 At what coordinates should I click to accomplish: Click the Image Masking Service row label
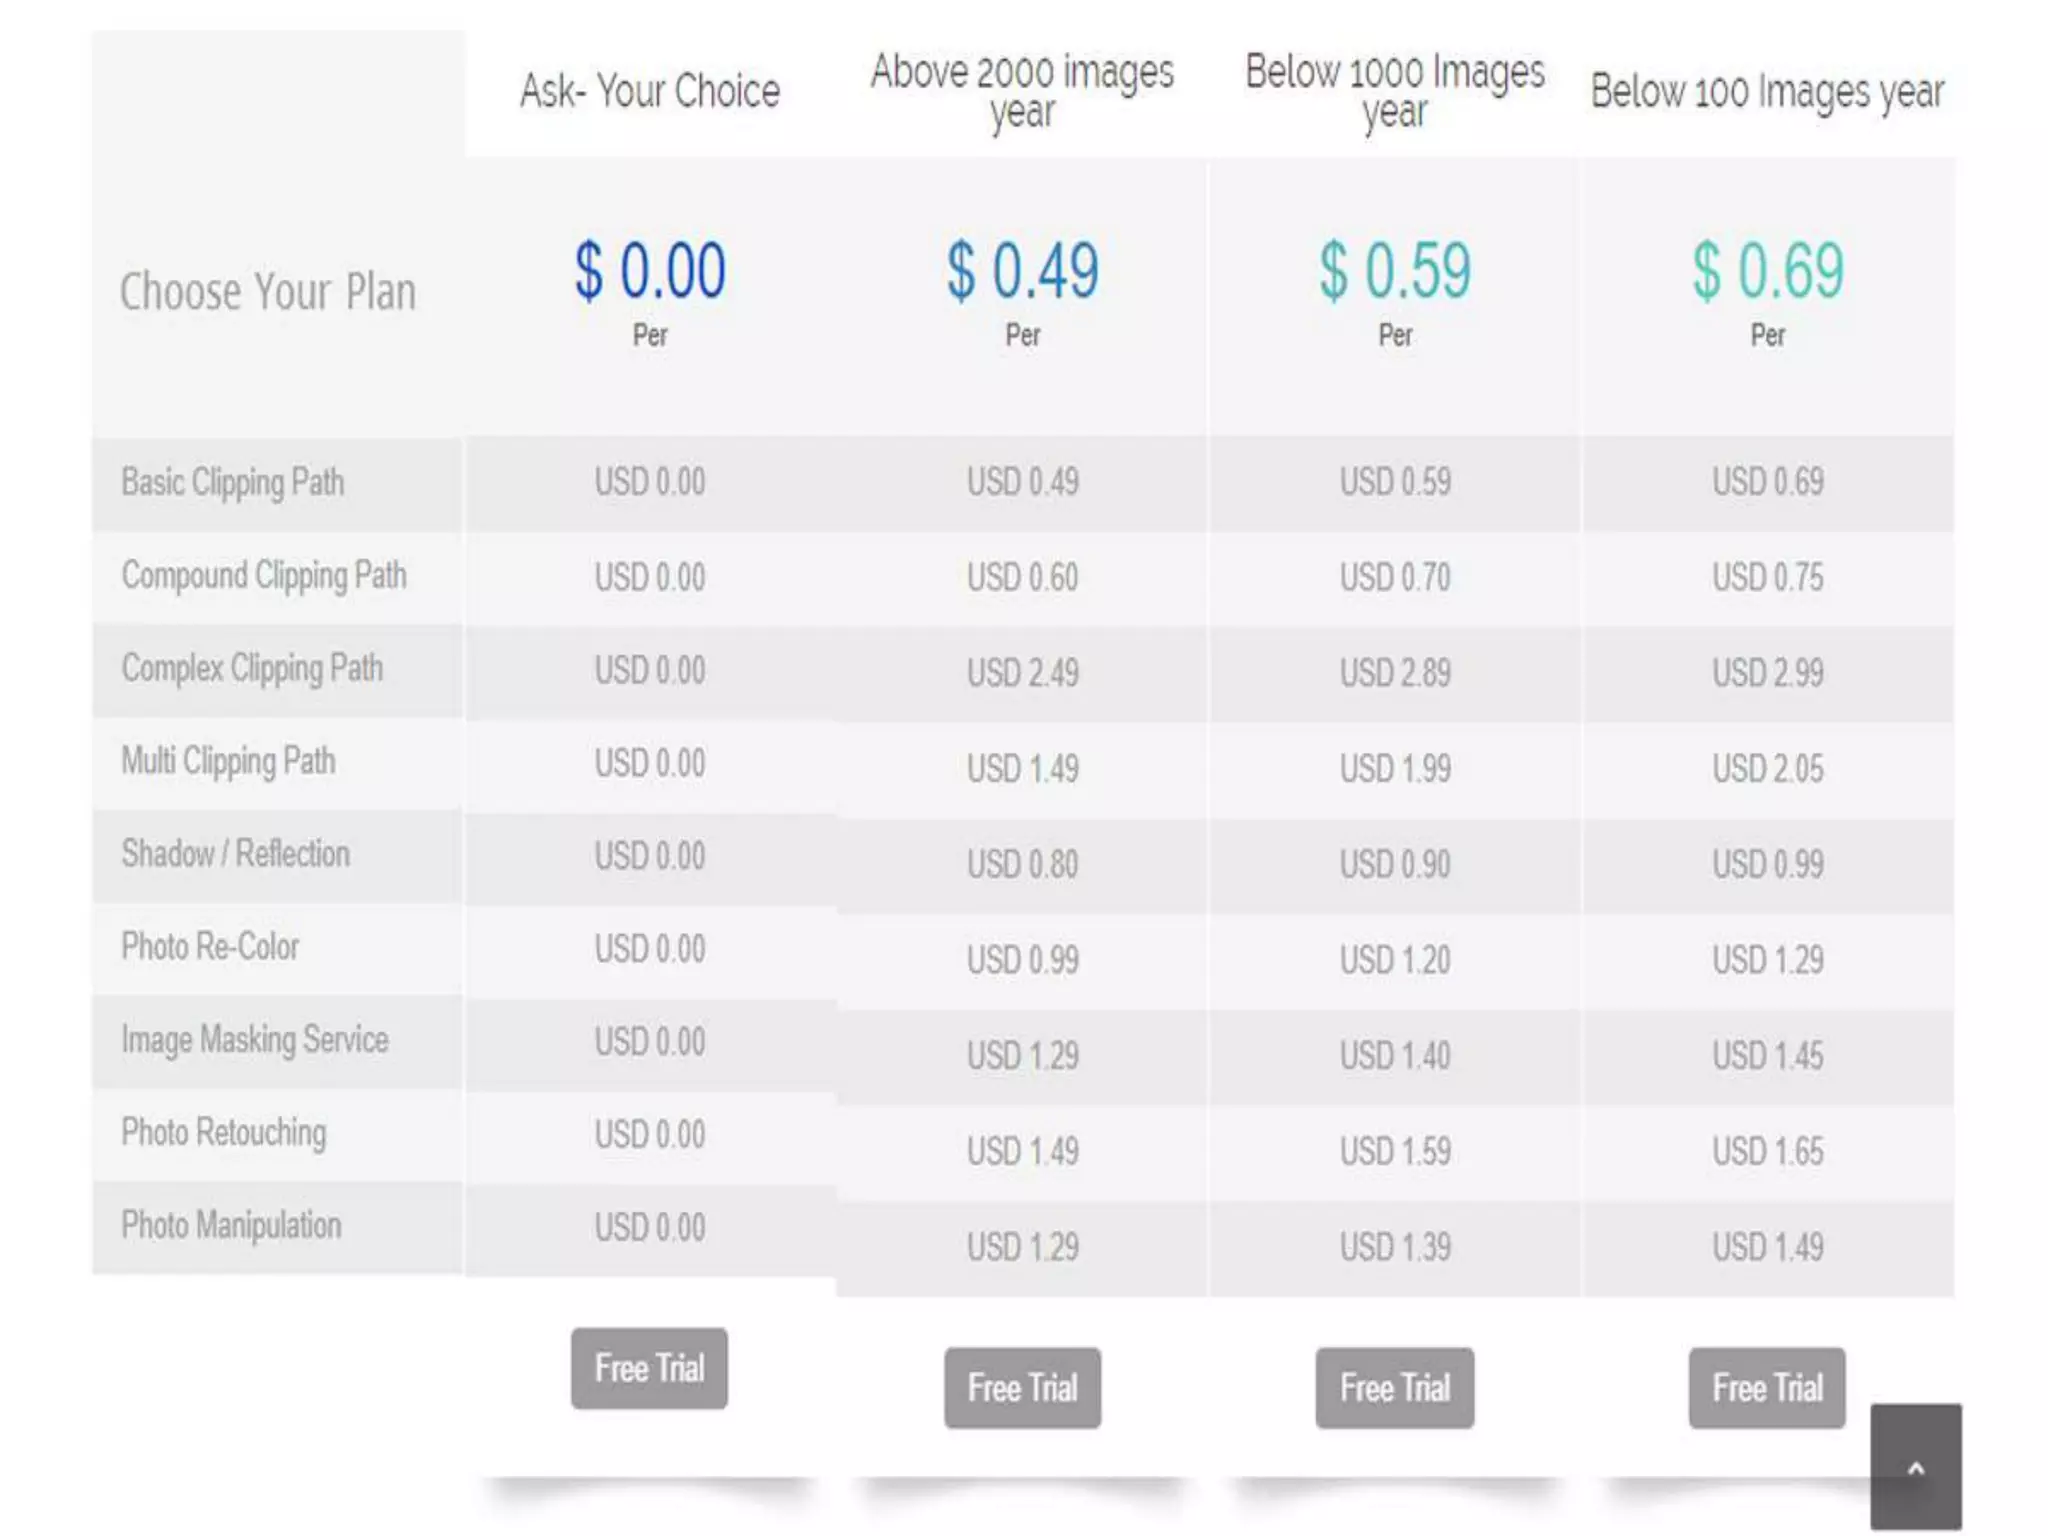255,1040
